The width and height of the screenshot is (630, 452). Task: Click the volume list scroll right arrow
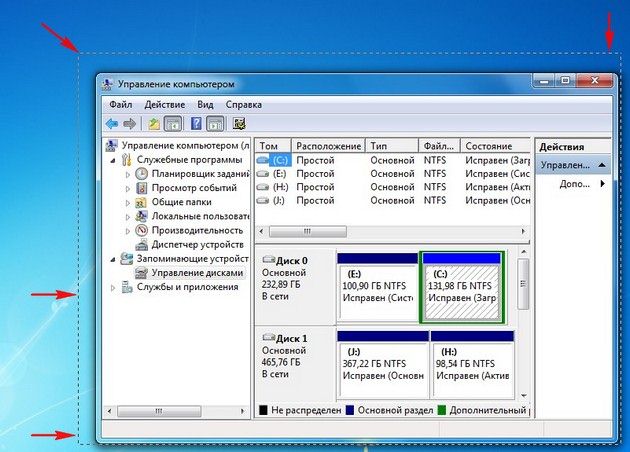(524, 231)
